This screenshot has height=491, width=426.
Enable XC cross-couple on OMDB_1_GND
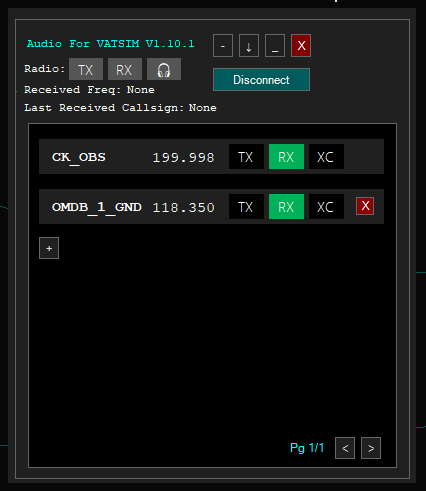click(x=326, y=207)
